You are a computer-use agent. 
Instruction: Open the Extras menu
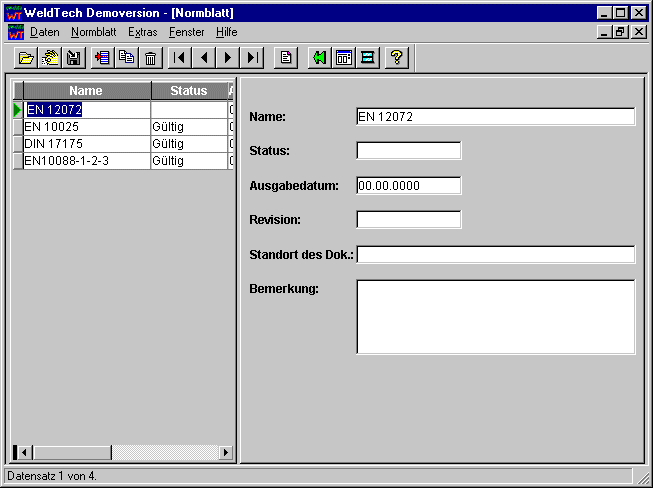[x=142, y=32]
